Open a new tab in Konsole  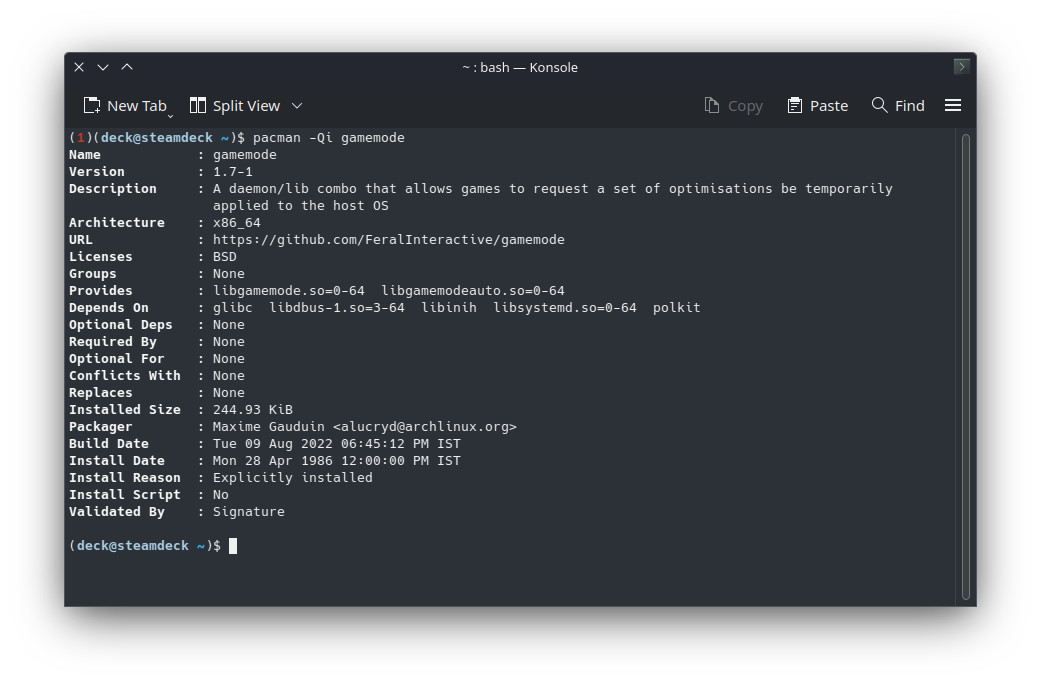(125, 106)
